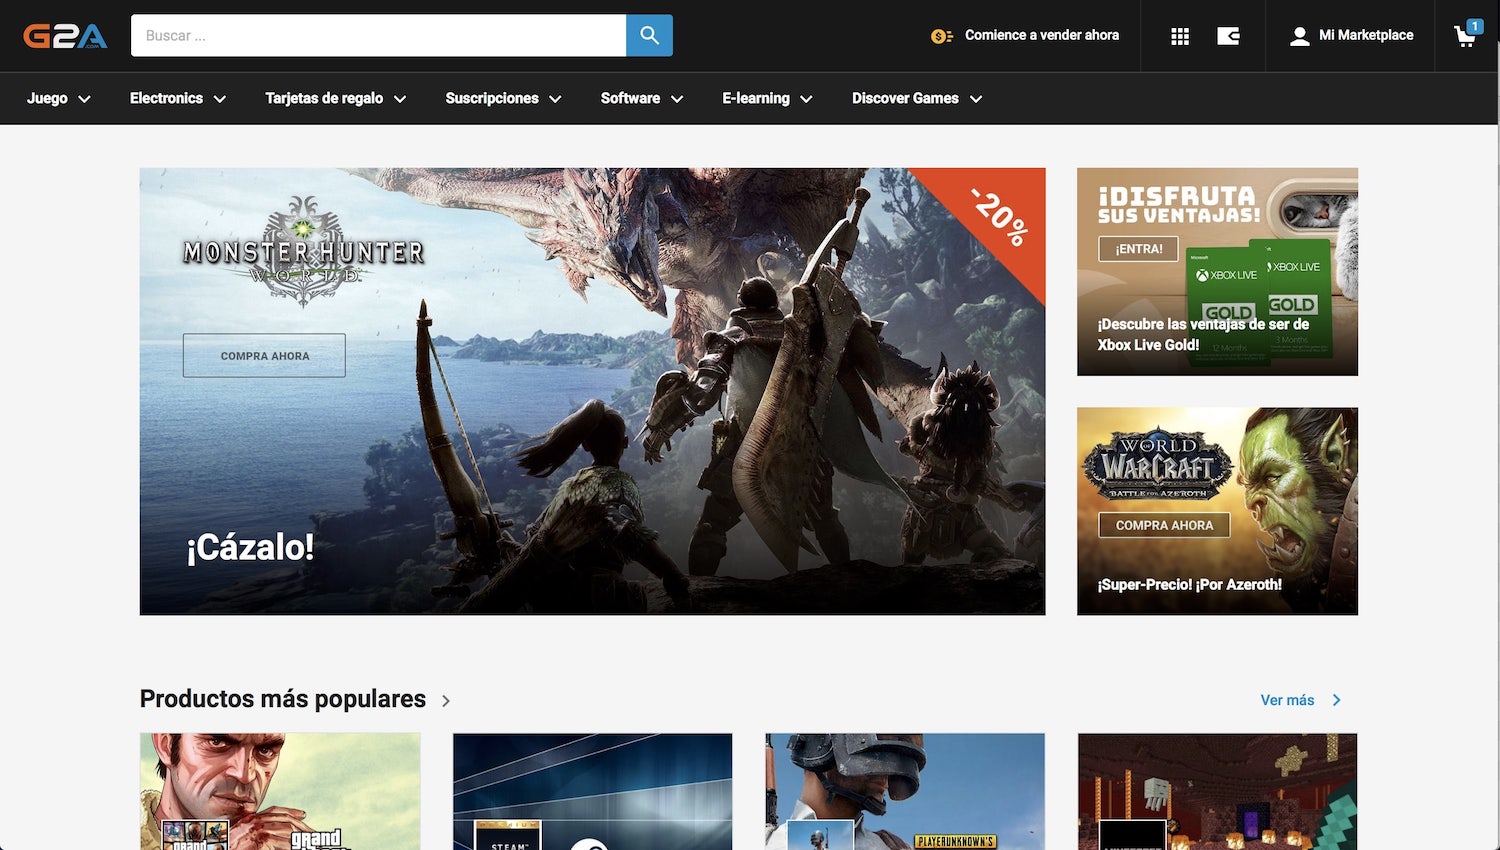
Task: Click the coin icon beside Comience a vender ahora
Action: pos(938,35)
